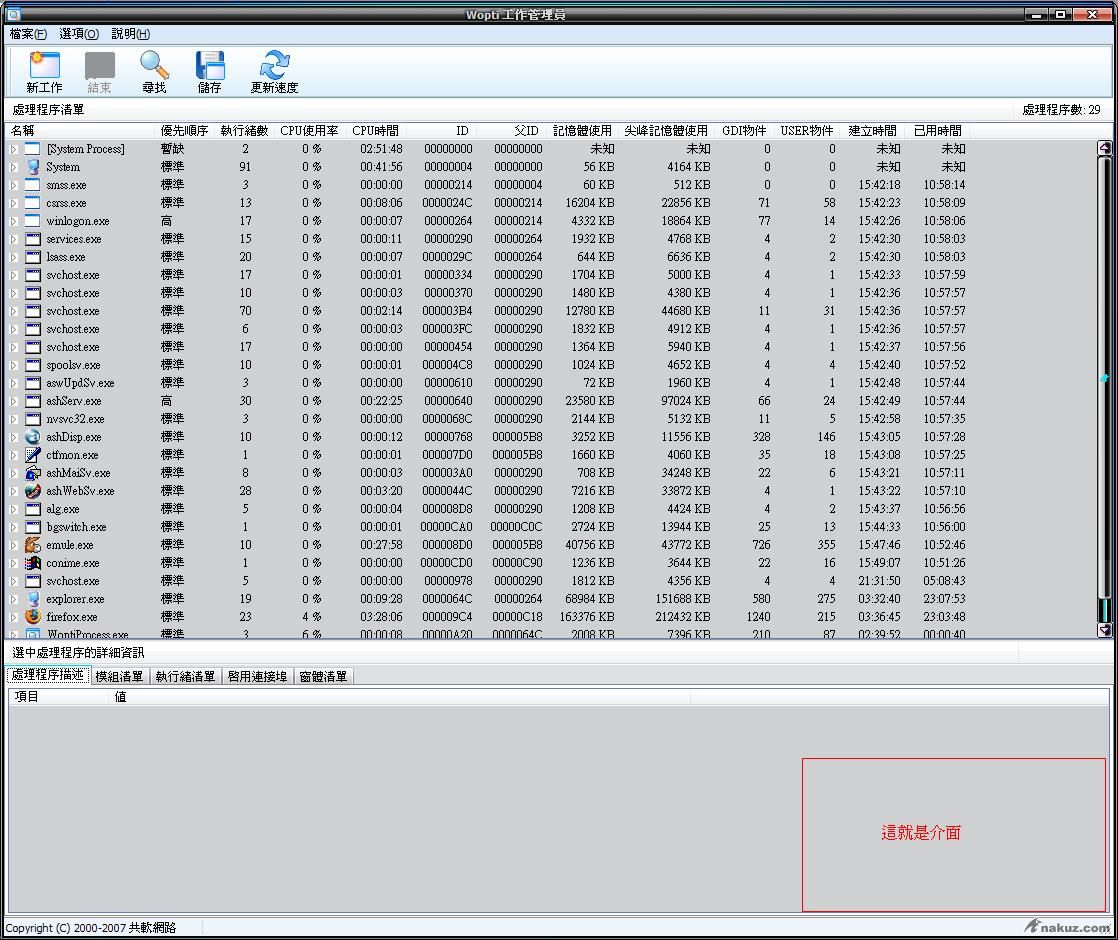Expand the emule.exe tree node

click(14, 545)
